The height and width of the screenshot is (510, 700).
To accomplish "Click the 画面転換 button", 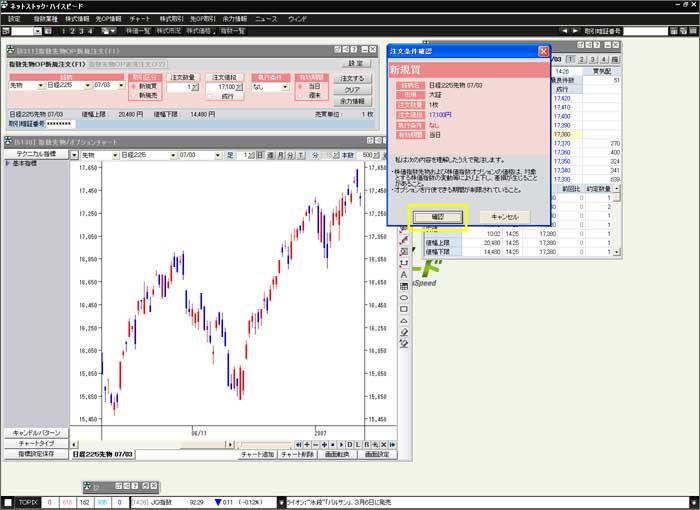I will [338, 454].
